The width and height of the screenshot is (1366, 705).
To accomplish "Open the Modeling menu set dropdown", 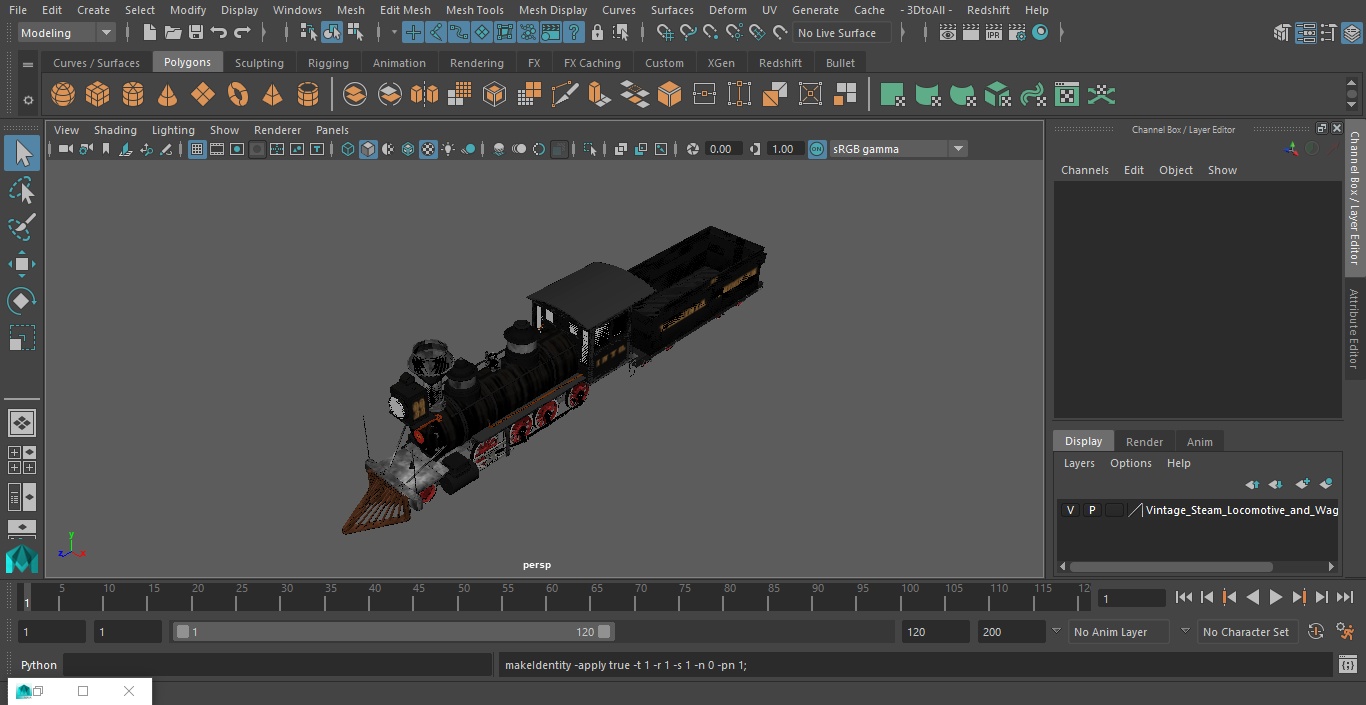I will pyautogui.click(x=67, y=33).
